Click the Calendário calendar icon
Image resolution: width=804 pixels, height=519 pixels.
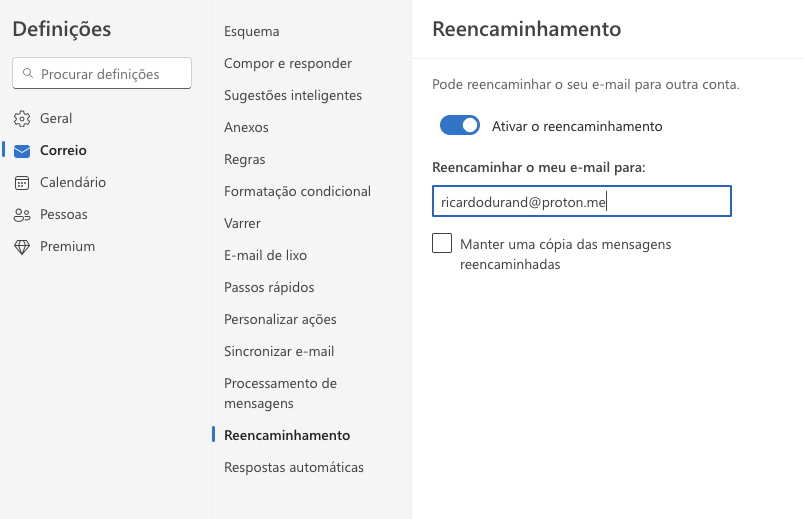(22, 183)
